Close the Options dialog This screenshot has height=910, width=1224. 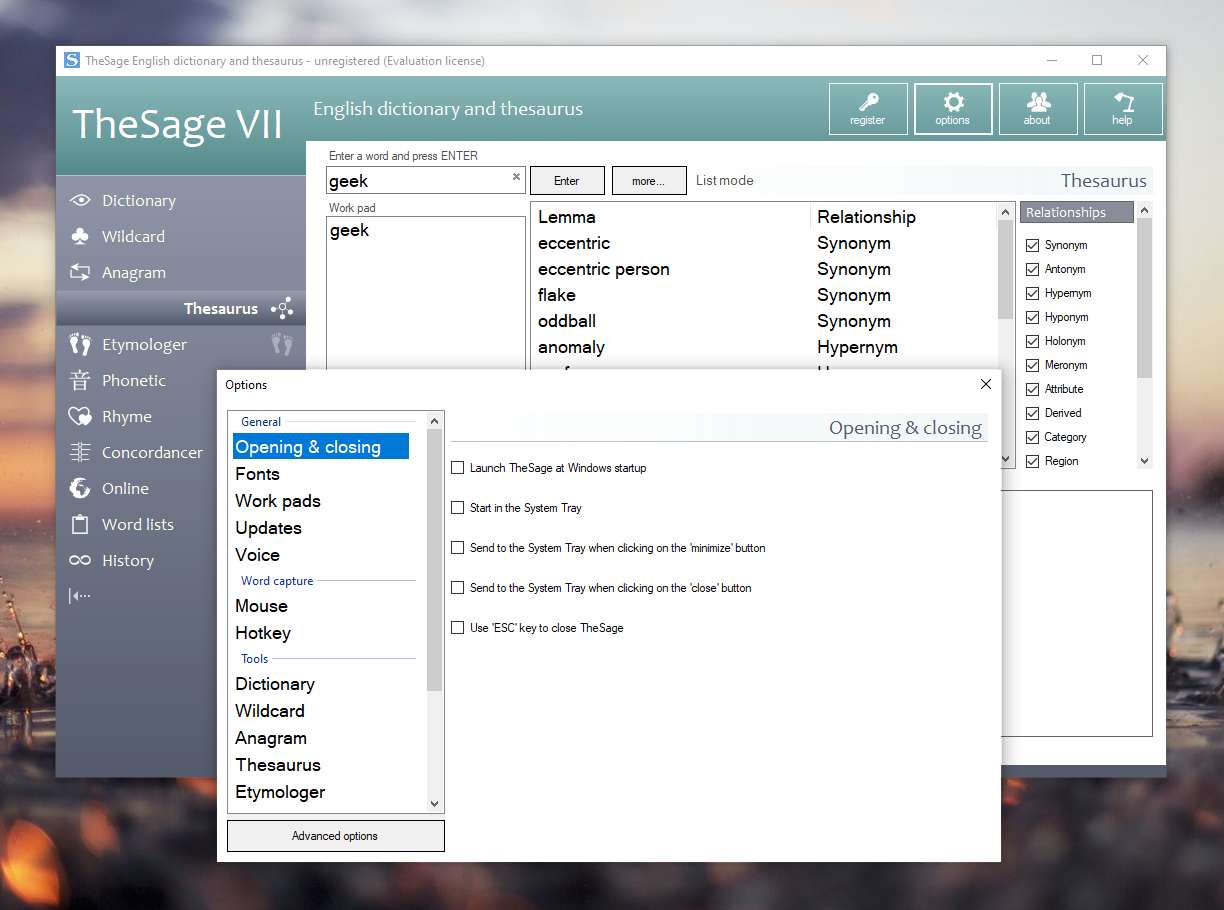tap(986, 384)
